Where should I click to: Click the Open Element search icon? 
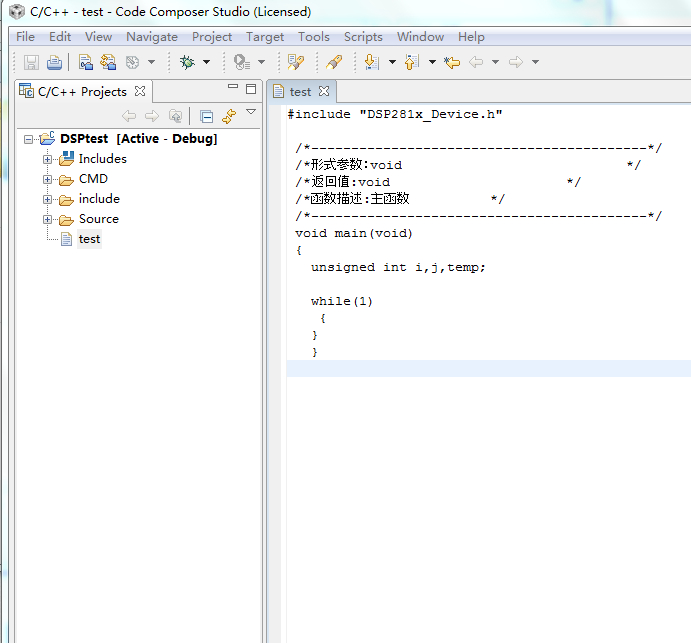pos(296,62)
